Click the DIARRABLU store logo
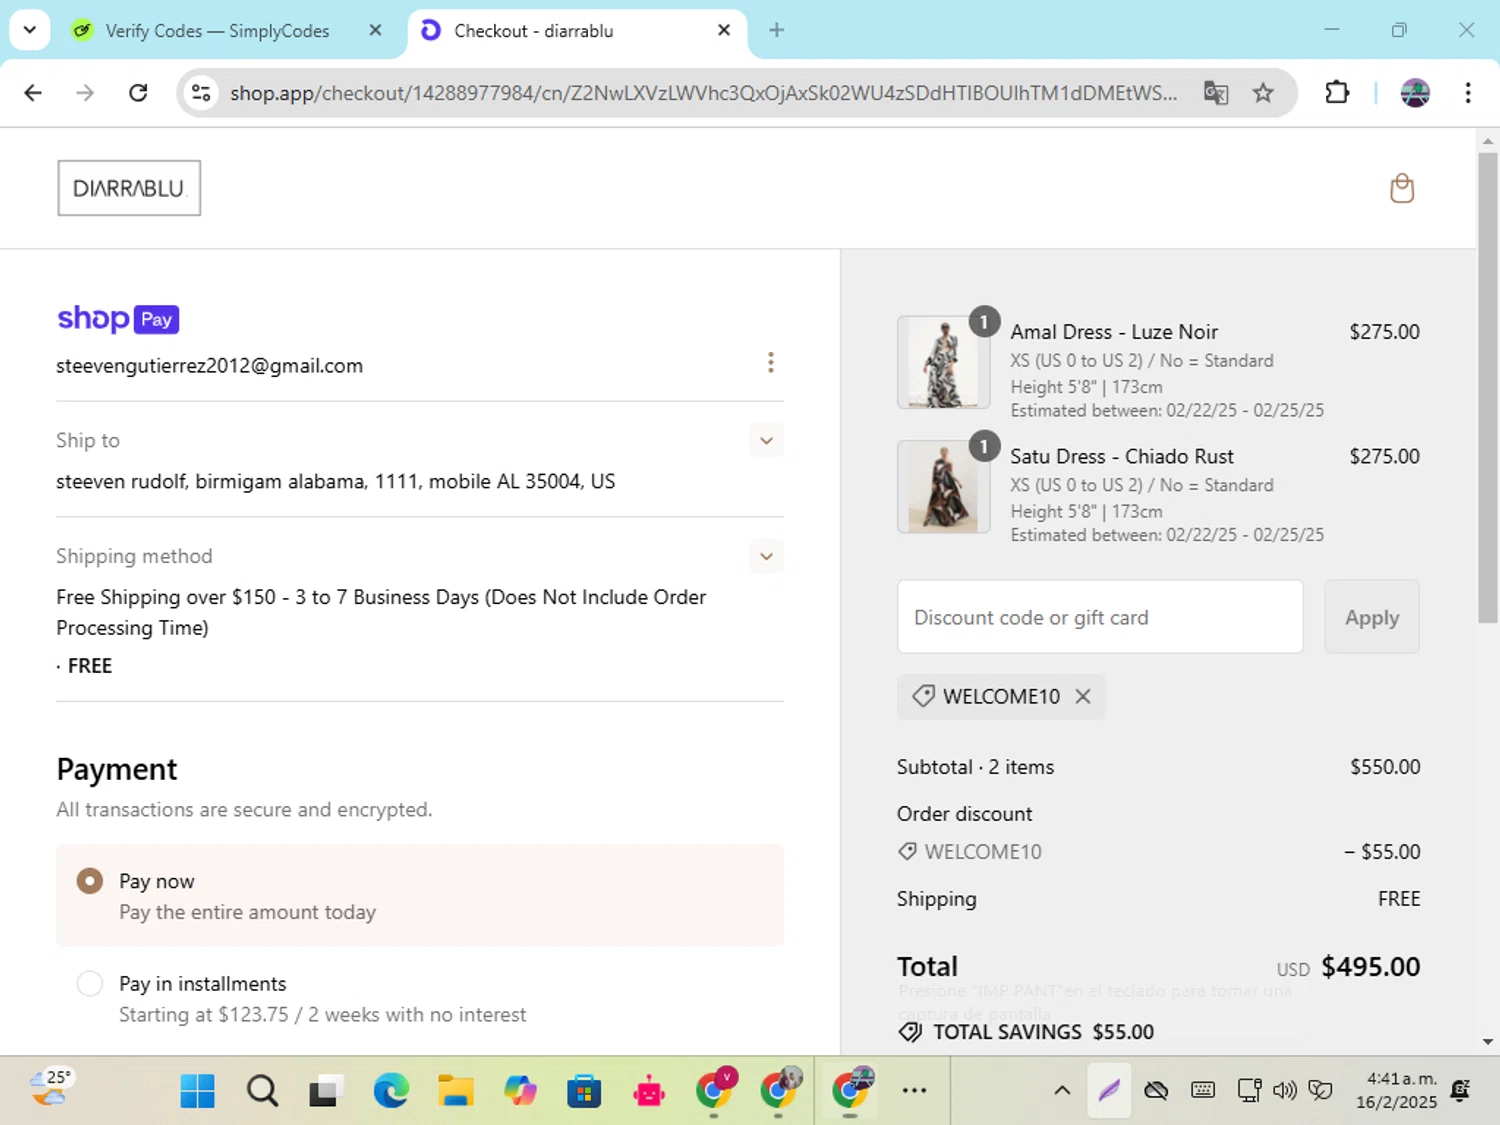This screenshot has width=1500, height=1125. click(129, 188)
